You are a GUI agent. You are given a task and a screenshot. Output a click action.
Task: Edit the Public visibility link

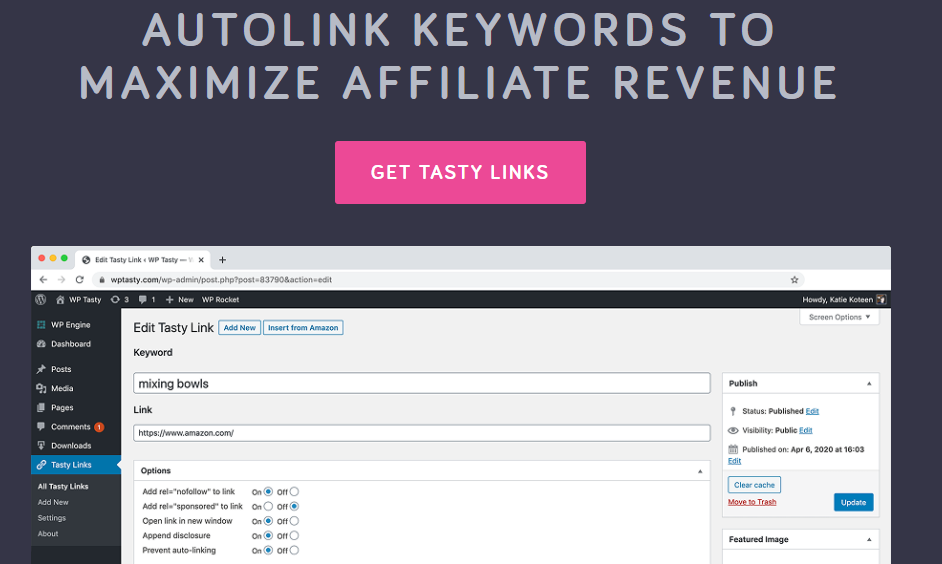[806, 431]
